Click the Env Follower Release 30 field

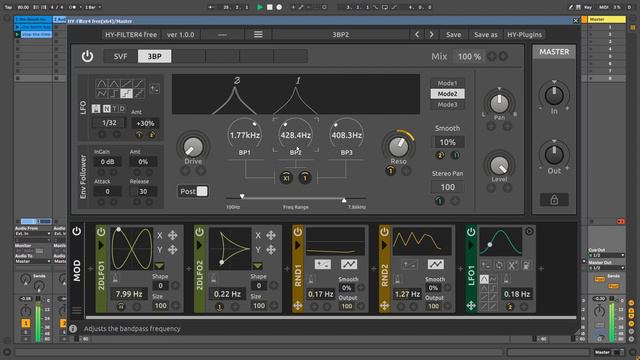coord(143,191)
